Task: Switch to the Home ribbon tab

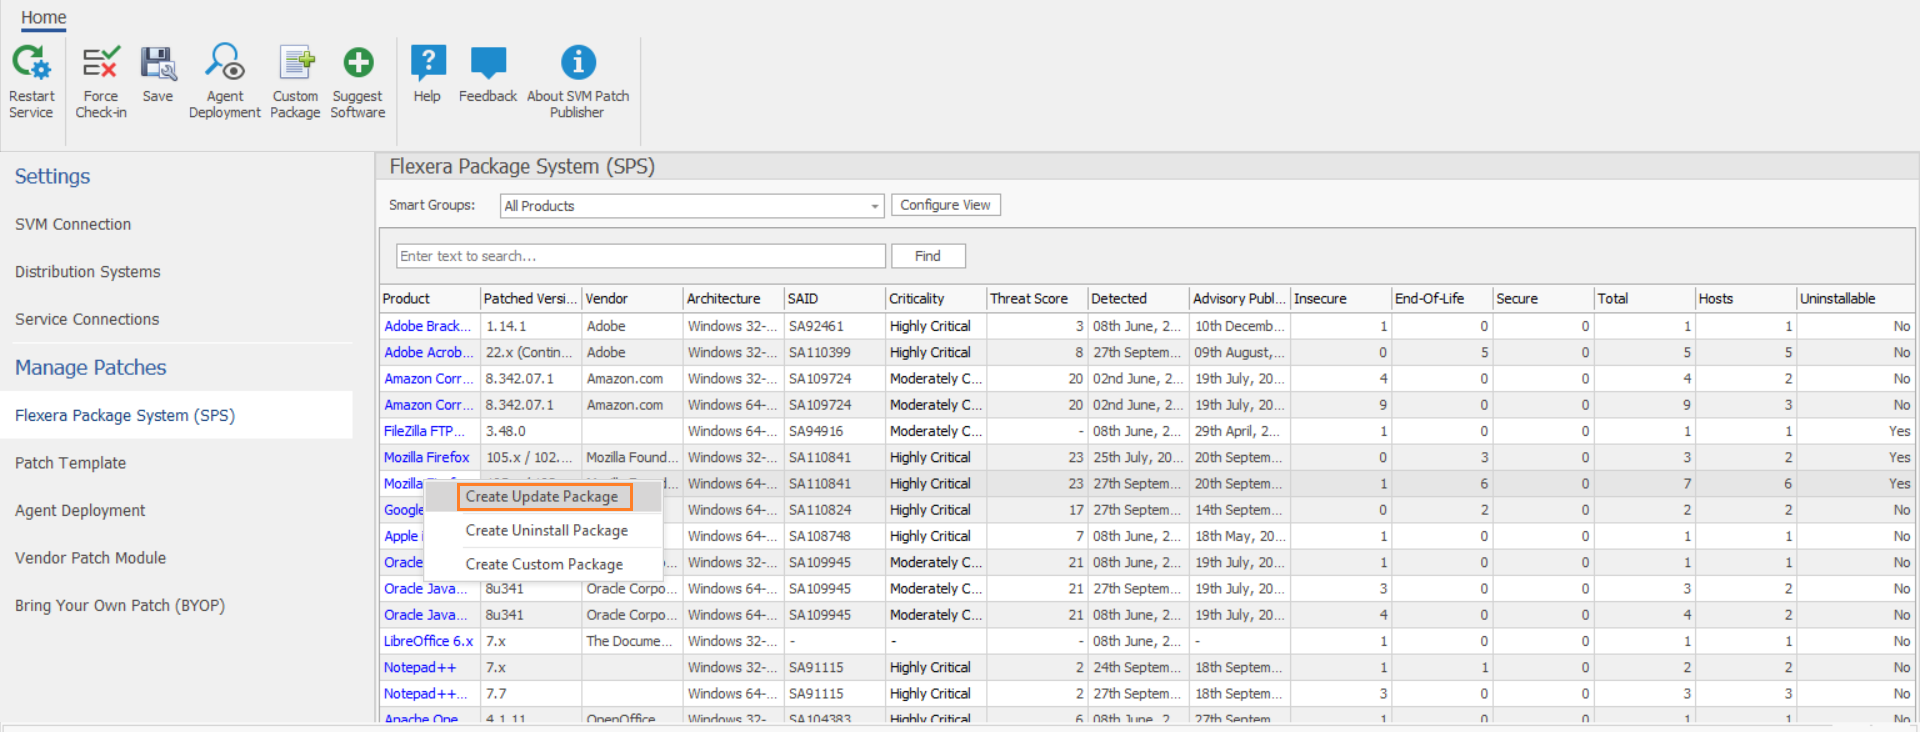Action: click(44, 17)
